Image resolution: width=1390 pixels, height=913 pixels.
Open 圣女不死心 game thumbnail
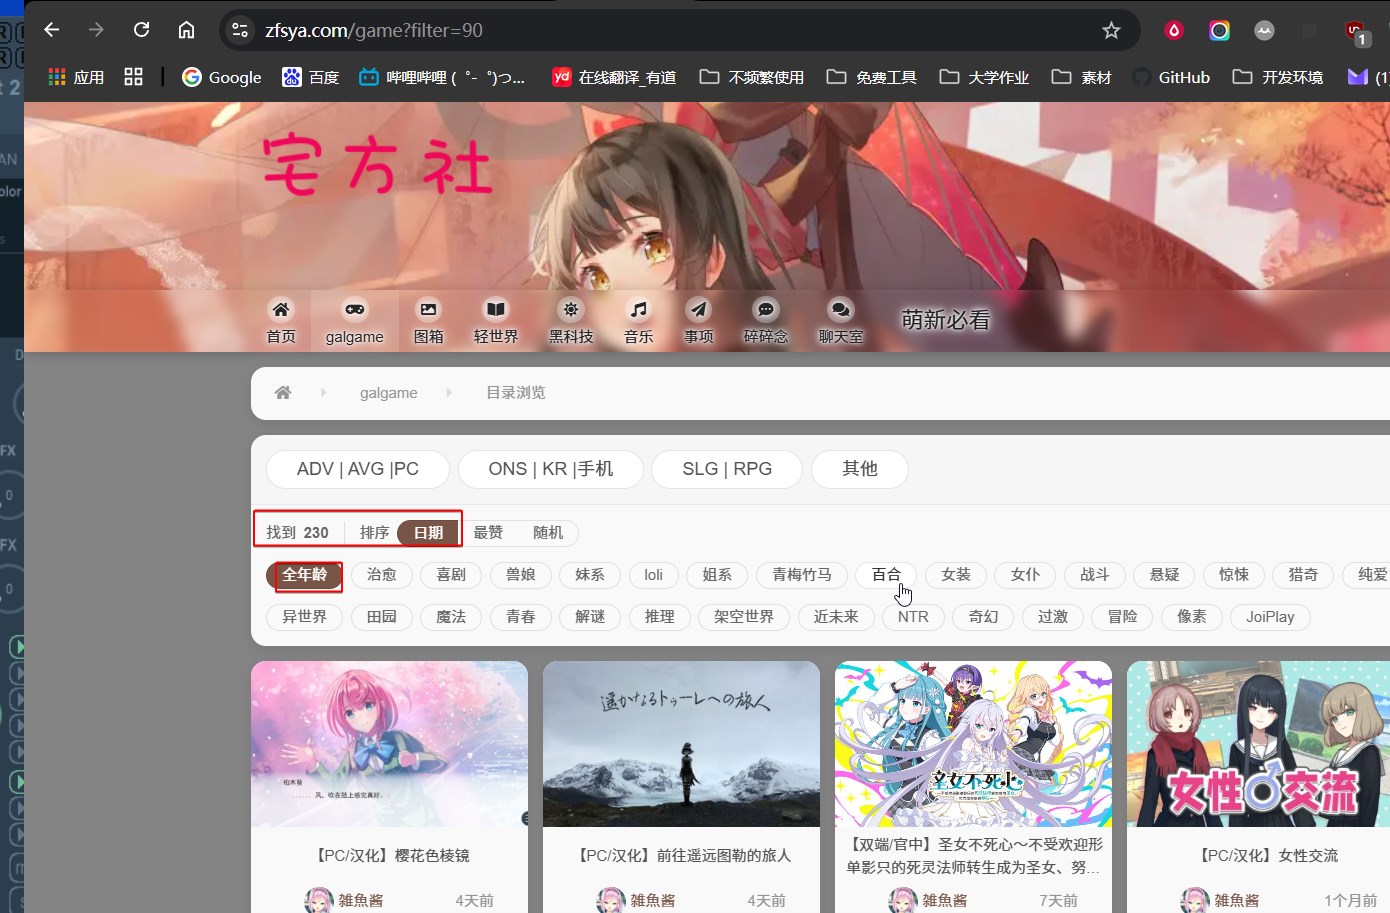pyautogui.click(x=974, y=744)
